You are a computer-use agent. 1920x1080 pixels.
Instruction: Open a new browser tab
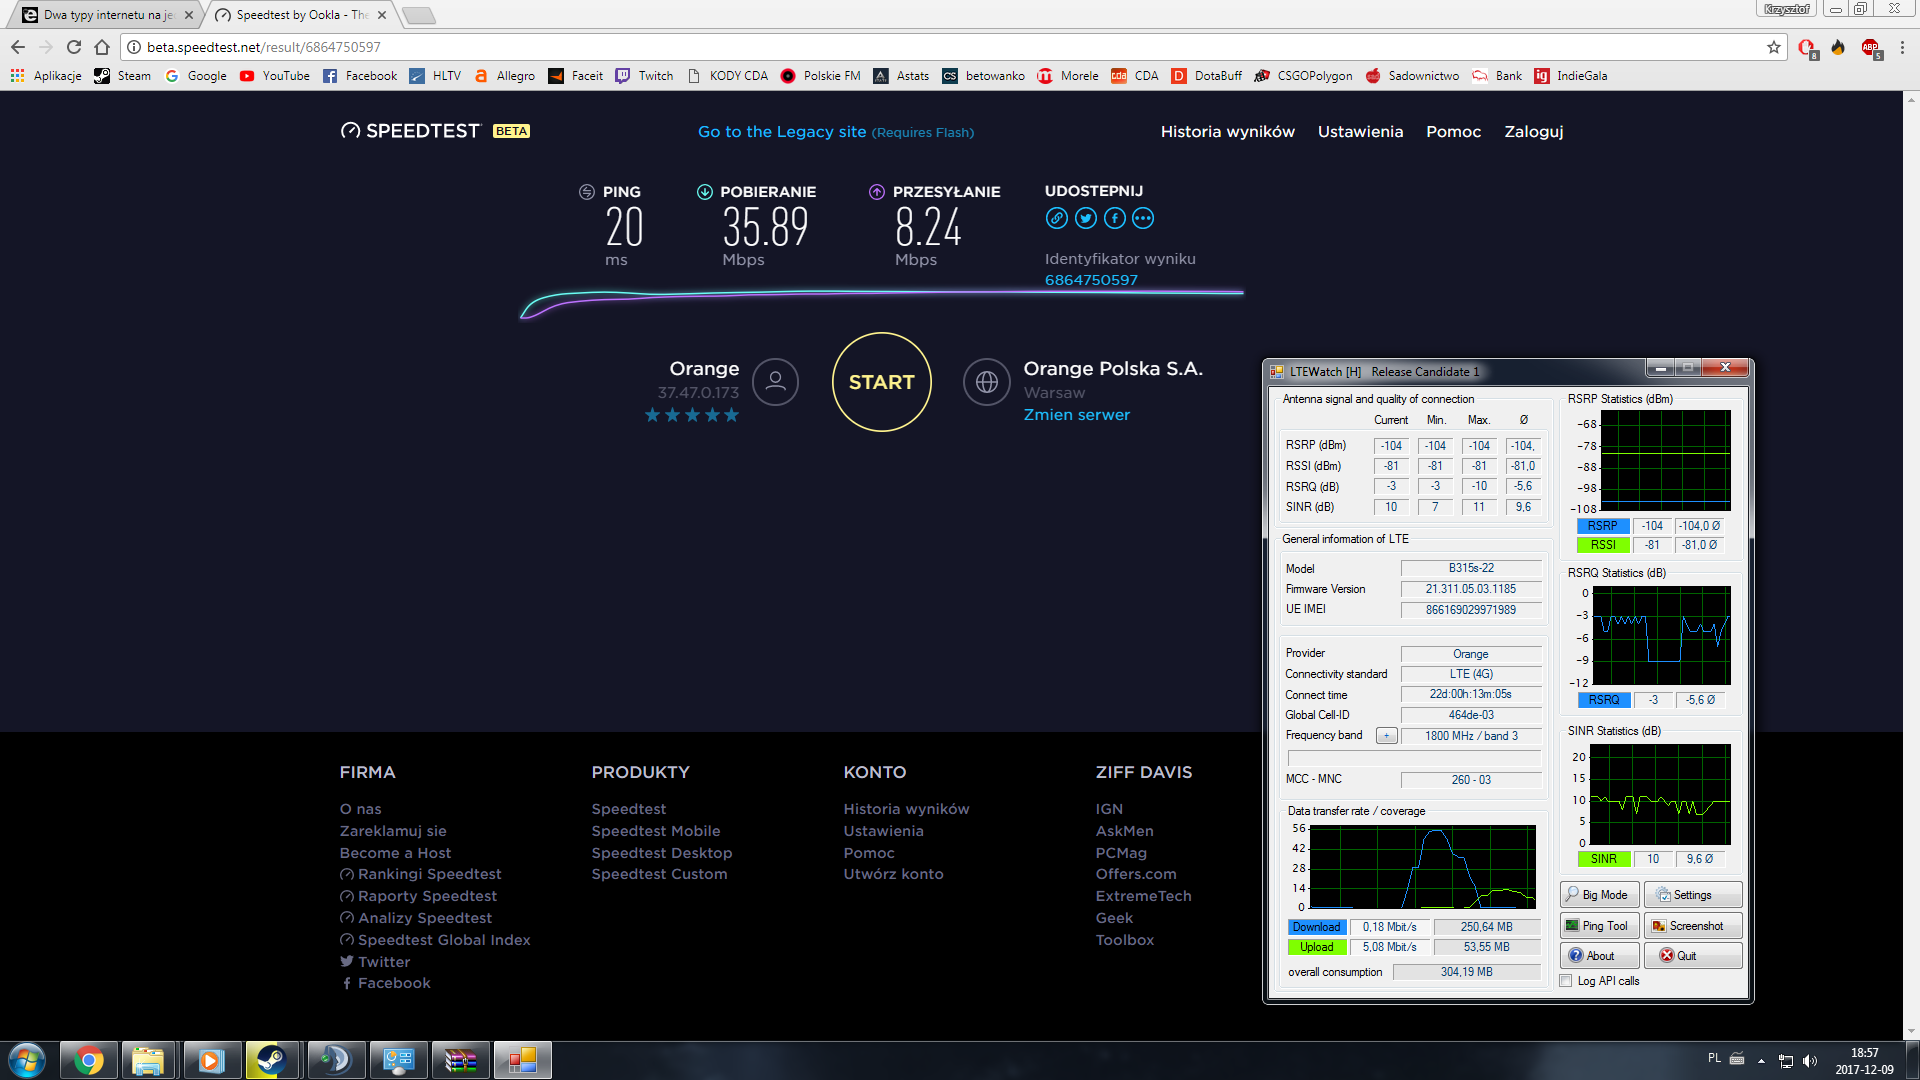[419, 15]
